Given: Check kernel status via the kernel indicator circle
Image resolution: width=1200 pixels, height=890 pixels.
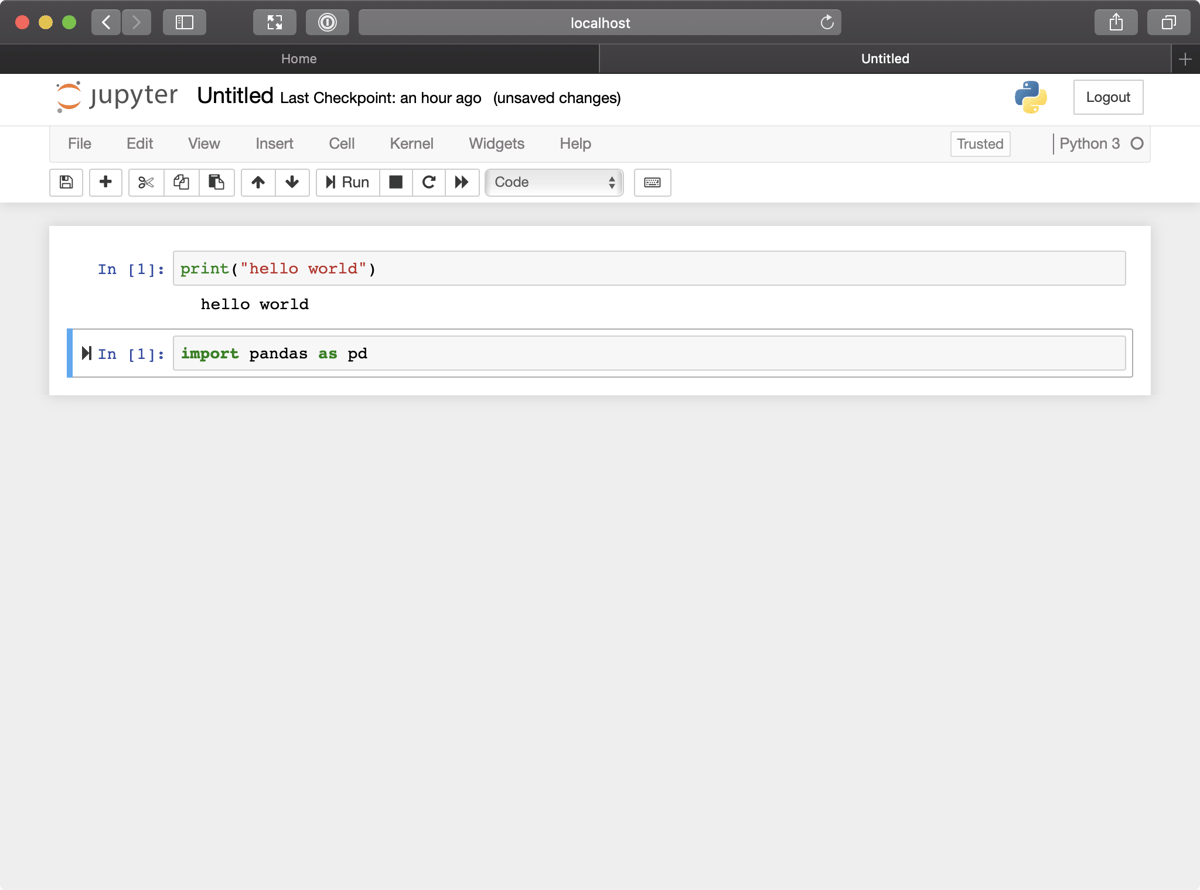Looking at the screenshot, I should (1136, 143).
